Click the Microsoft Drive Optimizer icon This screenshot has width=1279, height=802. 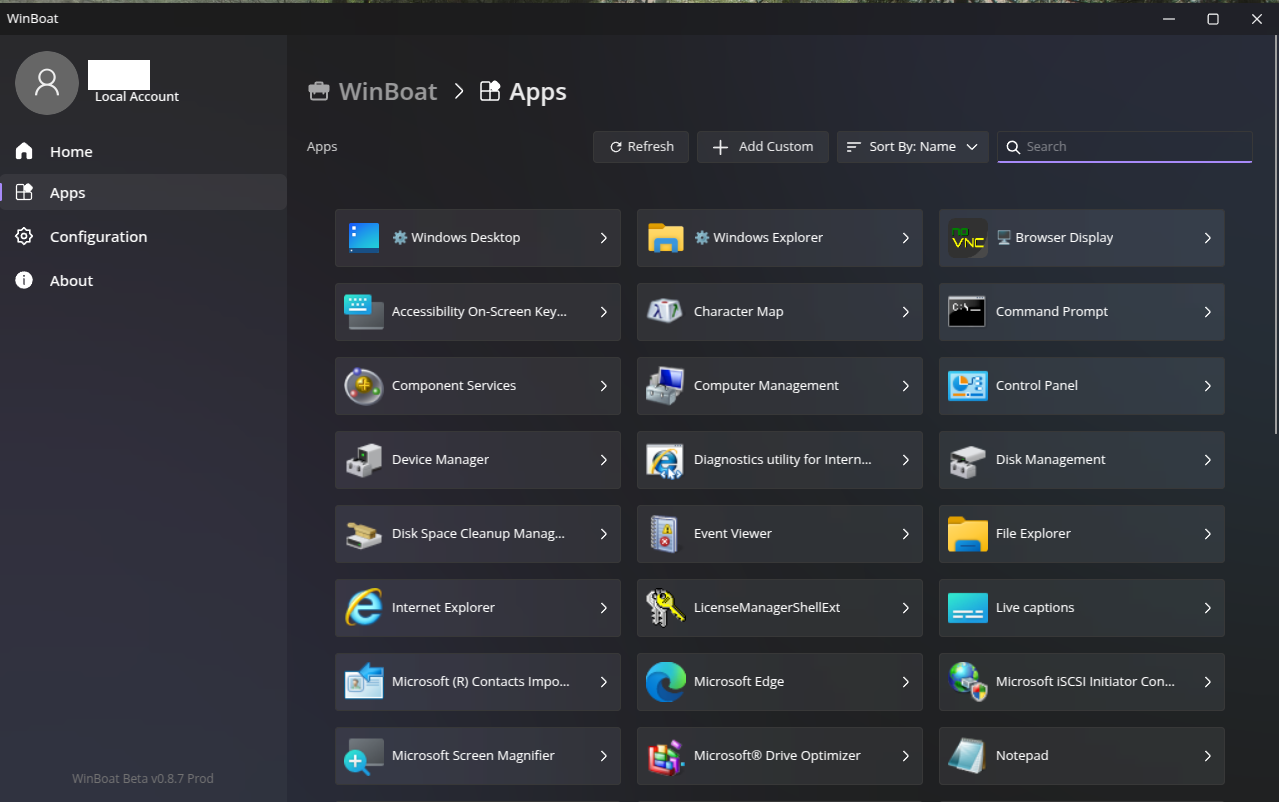coord(666,756)
